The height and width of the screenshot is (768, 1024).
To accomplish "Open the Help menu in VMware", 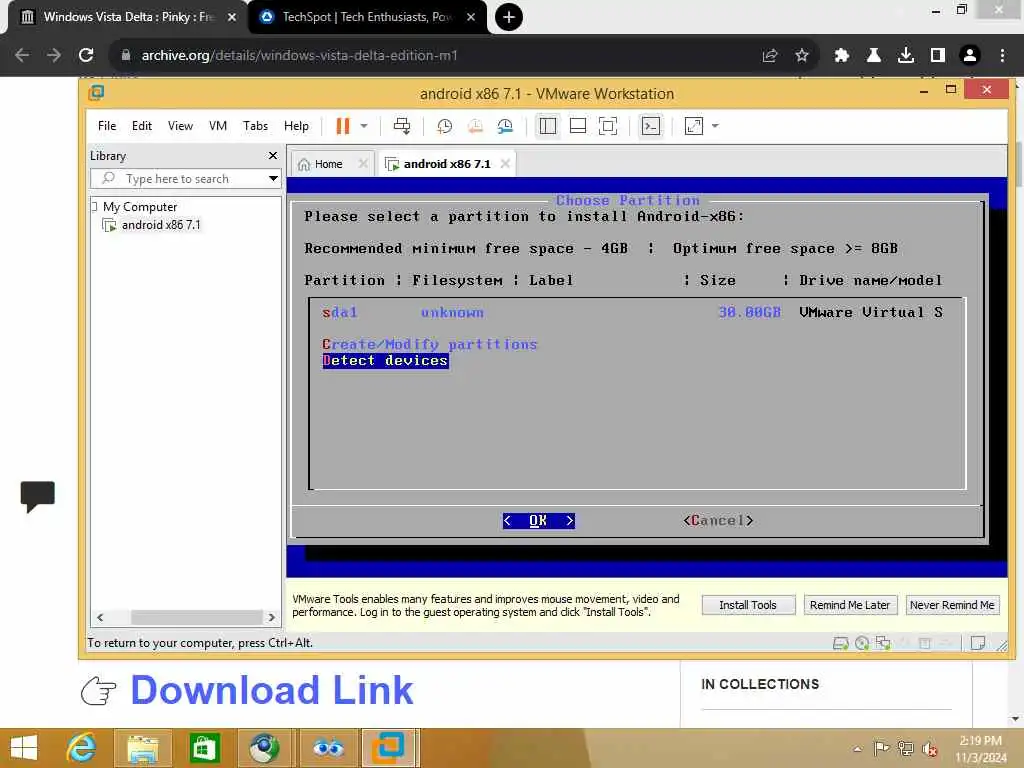I will tap(296, 126).
